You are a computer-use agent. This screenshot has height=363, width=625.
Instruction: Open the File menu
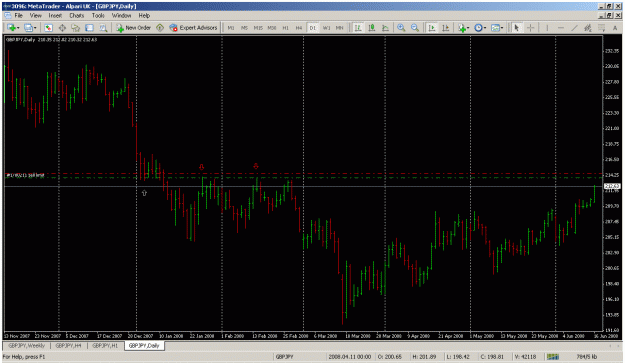(18, 16)
